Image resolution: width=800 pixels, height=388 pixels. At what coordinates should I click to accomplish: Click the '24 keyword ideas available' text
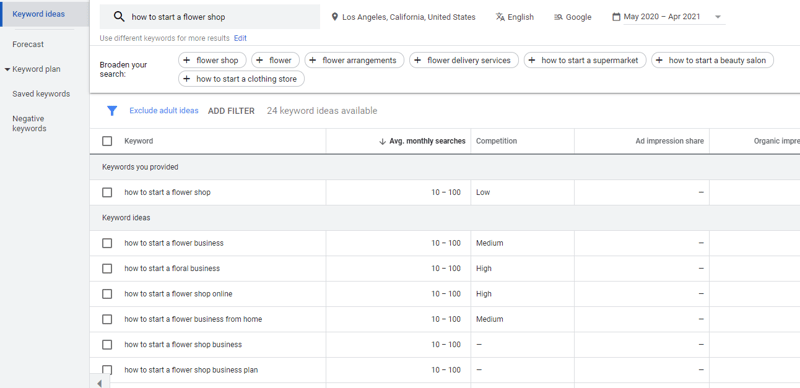(322, 111)
